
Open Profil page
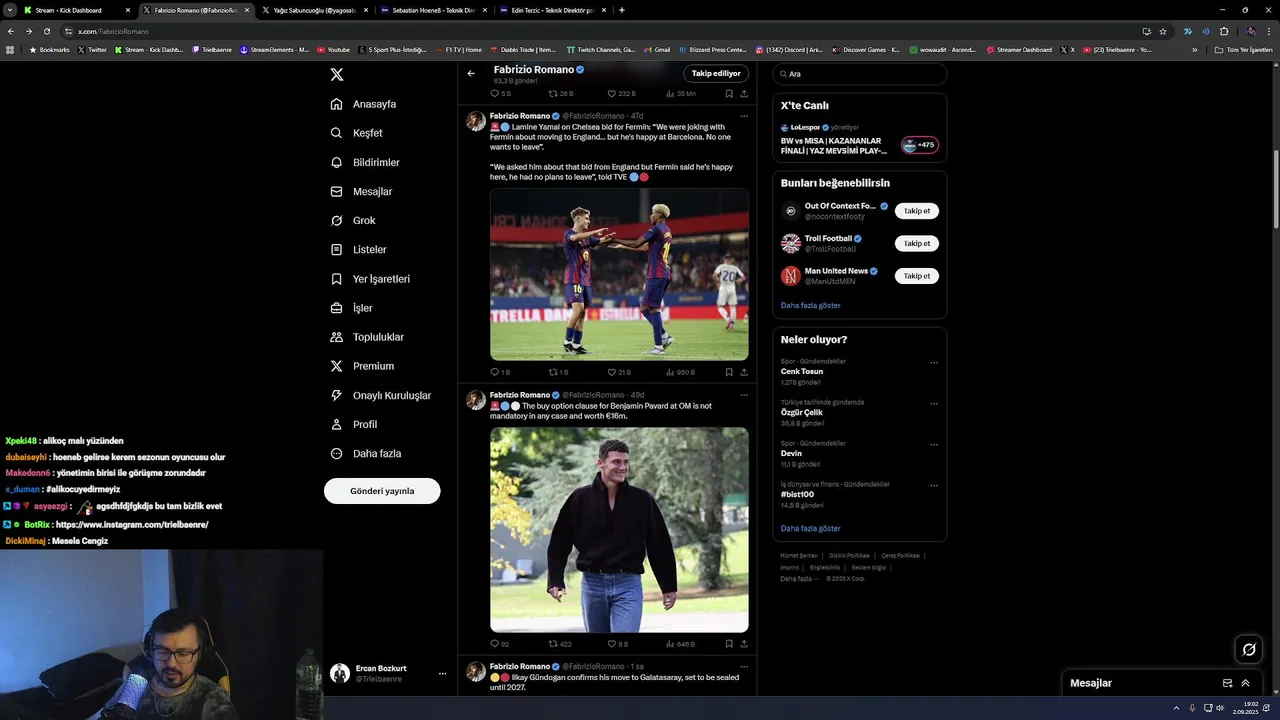click(x=354, y=424)
